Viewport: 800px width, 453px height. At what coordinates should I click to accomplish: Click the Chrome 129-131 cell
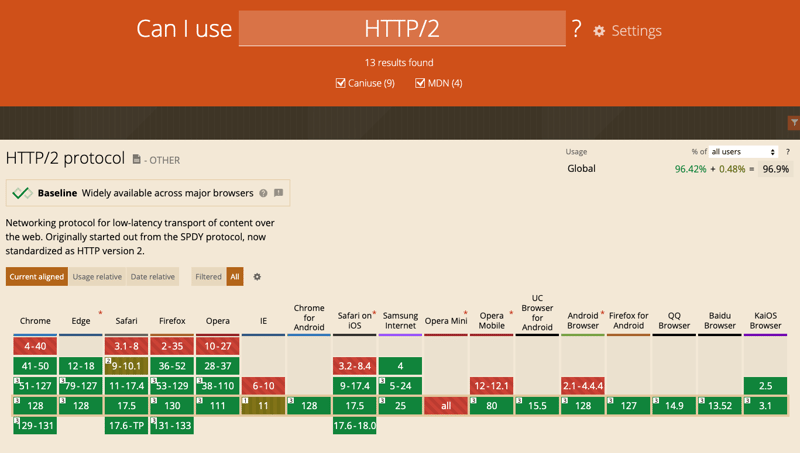(x=35, y=425)
